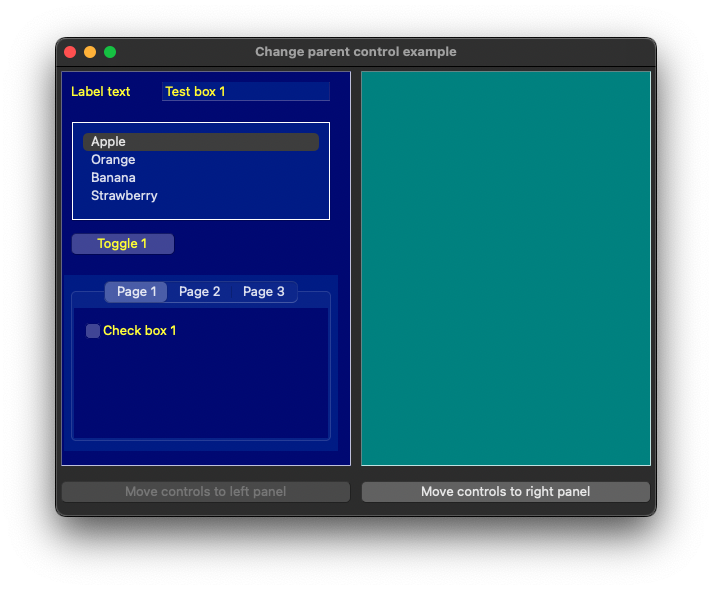Viewport: 712px width, 590px height.
Task: Switch to the Page 1 tab
Action: point(137,292)
